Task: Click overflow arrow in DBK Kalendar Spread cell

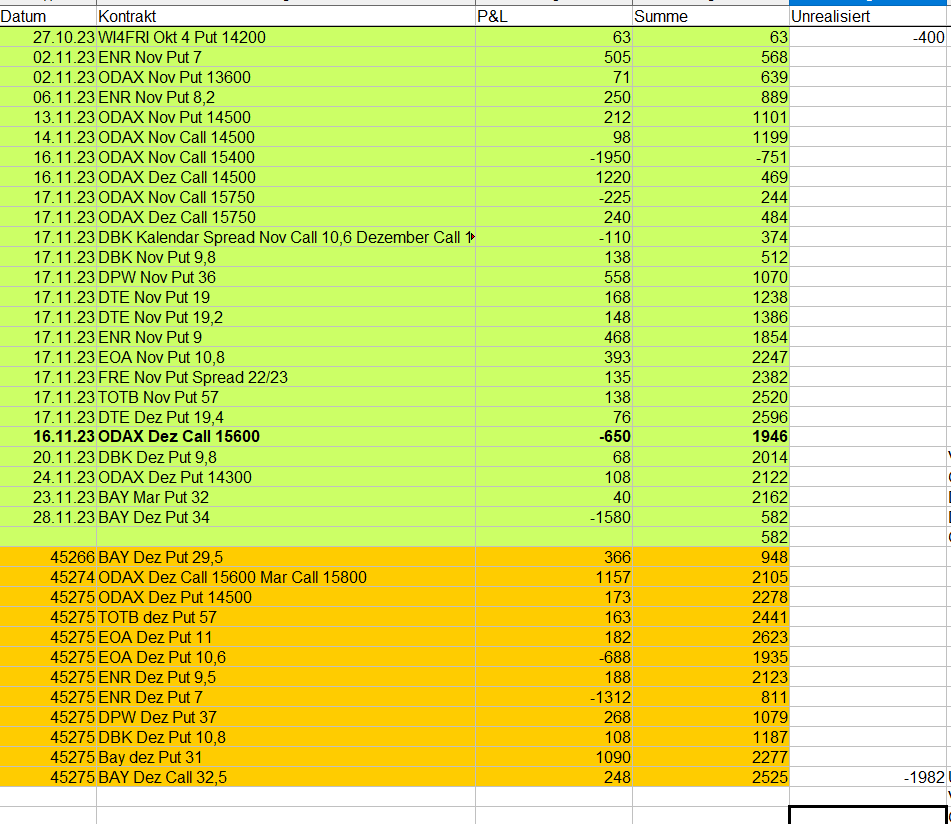Action: (x=470, y=237)
